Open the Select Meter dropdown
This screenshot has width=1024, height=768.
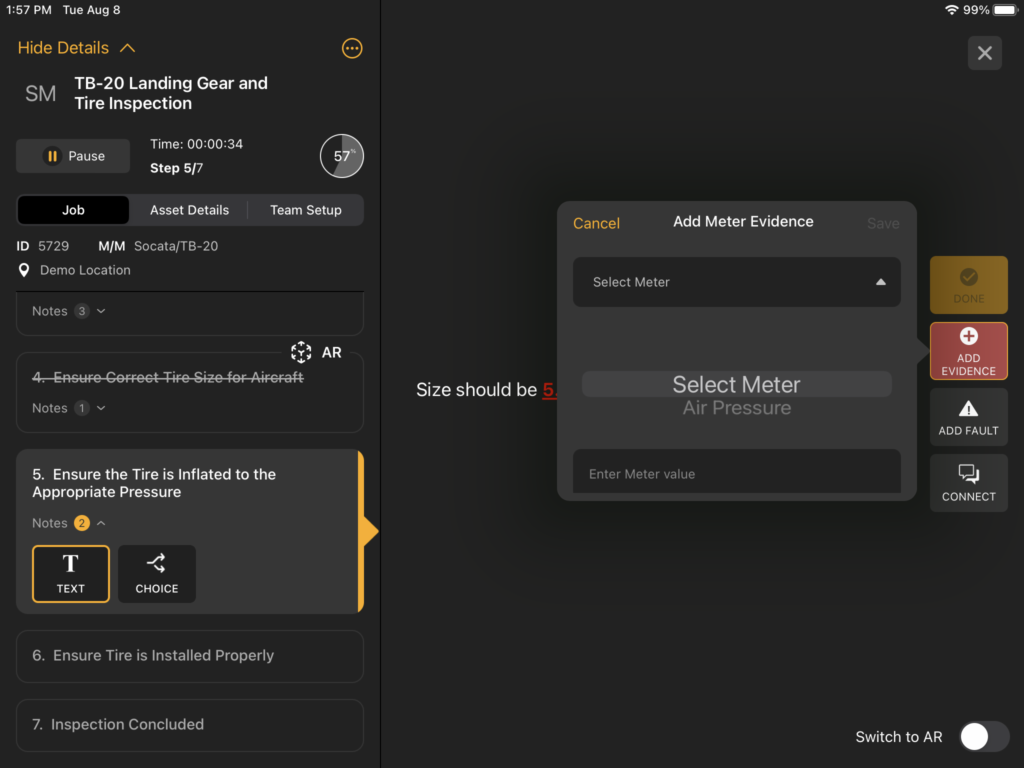click(x=737, y=282)
